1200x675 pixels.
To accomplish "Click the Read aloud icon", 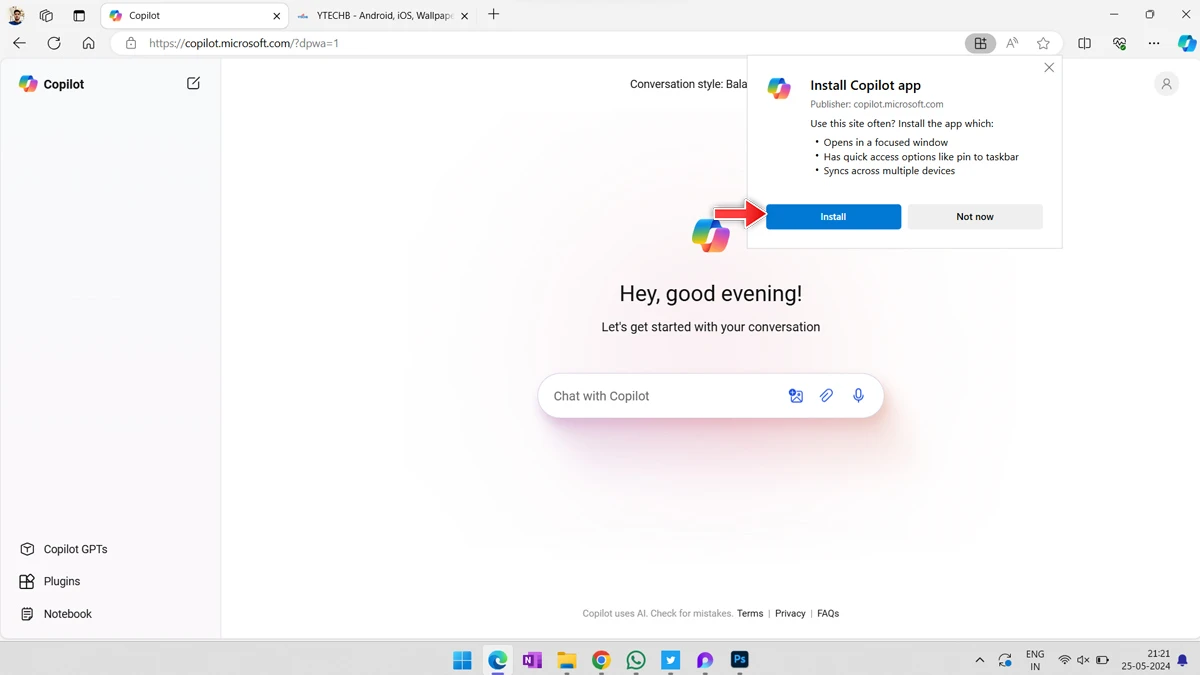I will point(1012,44).
